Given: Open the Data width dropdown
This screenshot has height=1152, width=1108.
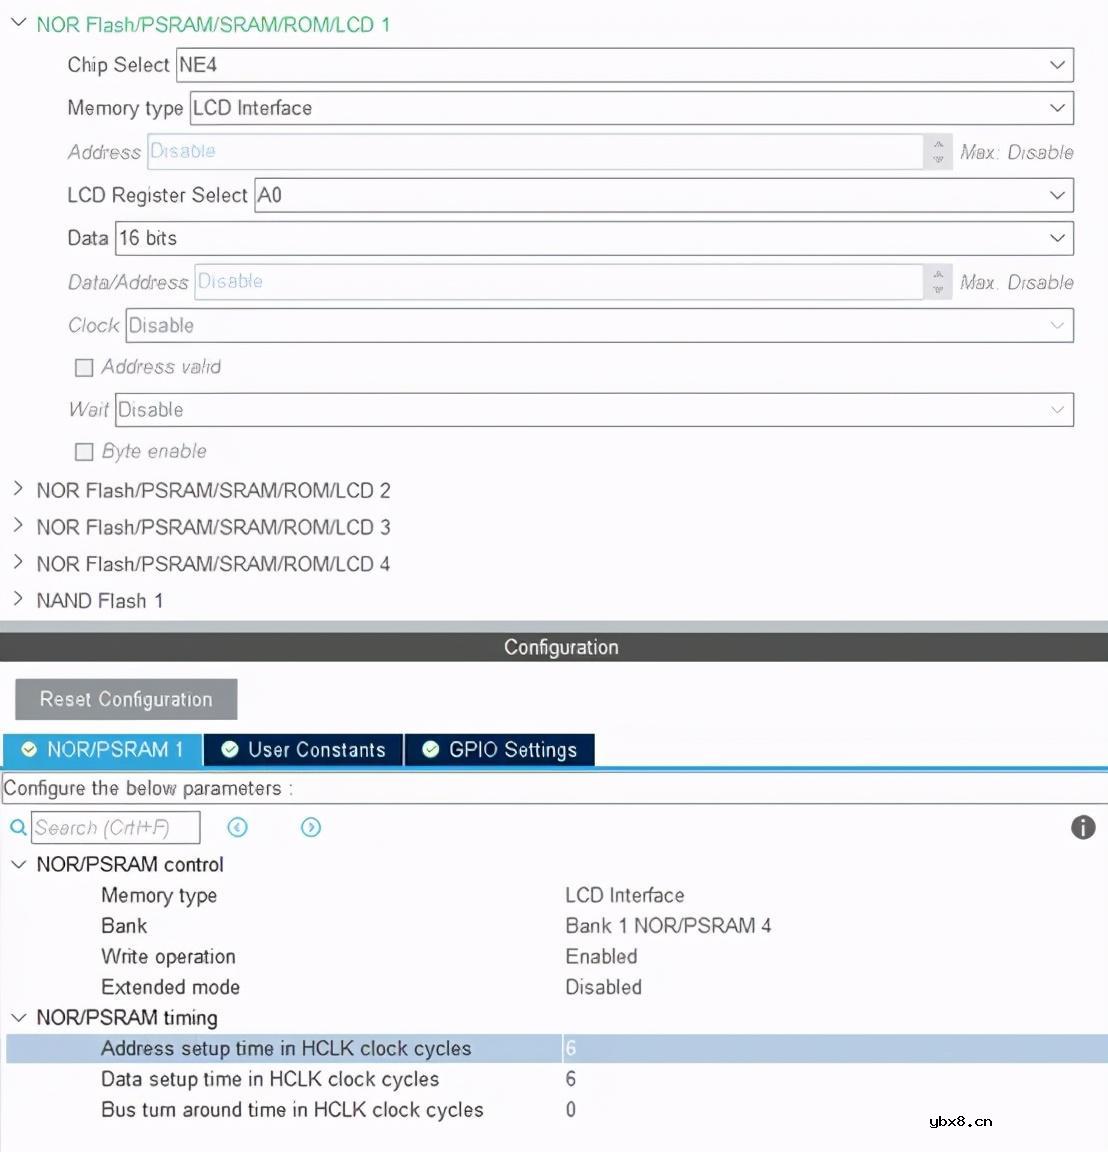Looking at the screenshot, I should 594,238.
